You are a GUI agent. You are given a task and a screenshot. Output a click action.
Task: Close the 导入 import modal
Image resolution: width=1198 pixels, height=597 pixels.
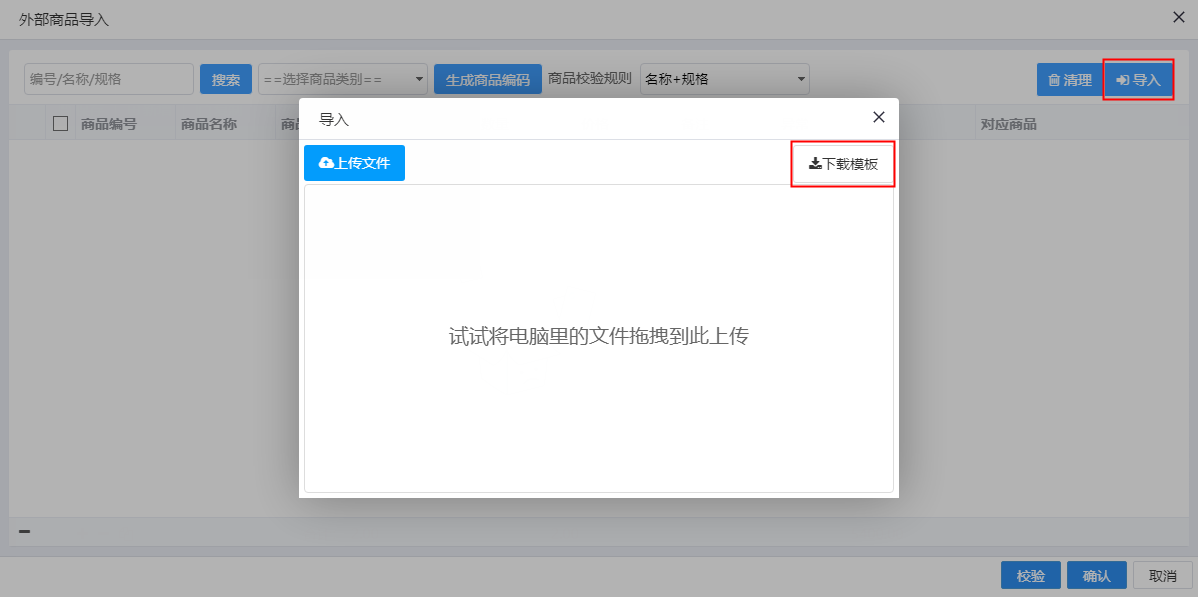click(878, 117)
